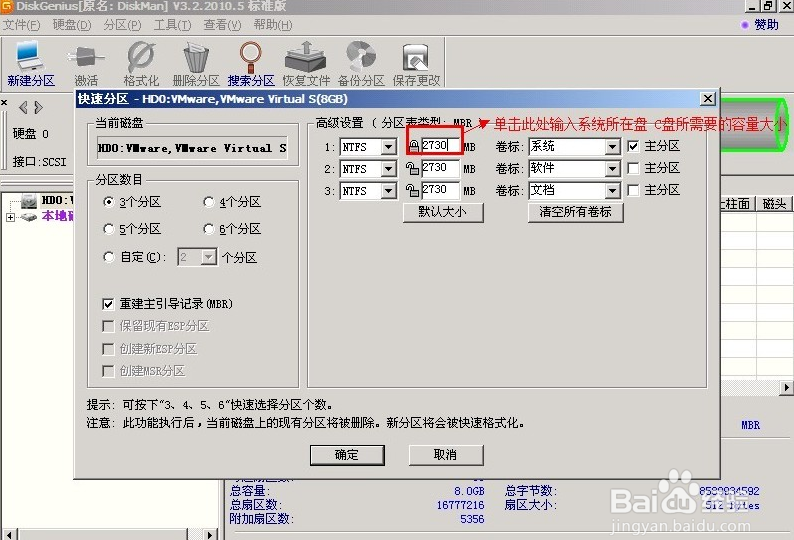The height and width of the screenshot is (540, 794).
Task: Open the 查看(V) menu
Action: [x=222, y=25]
